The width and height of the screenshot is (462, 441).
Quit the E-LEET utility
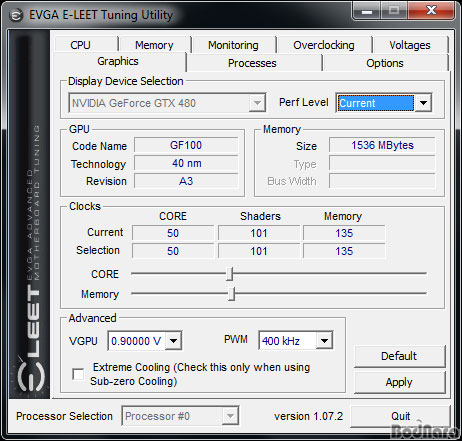(400, 416)
